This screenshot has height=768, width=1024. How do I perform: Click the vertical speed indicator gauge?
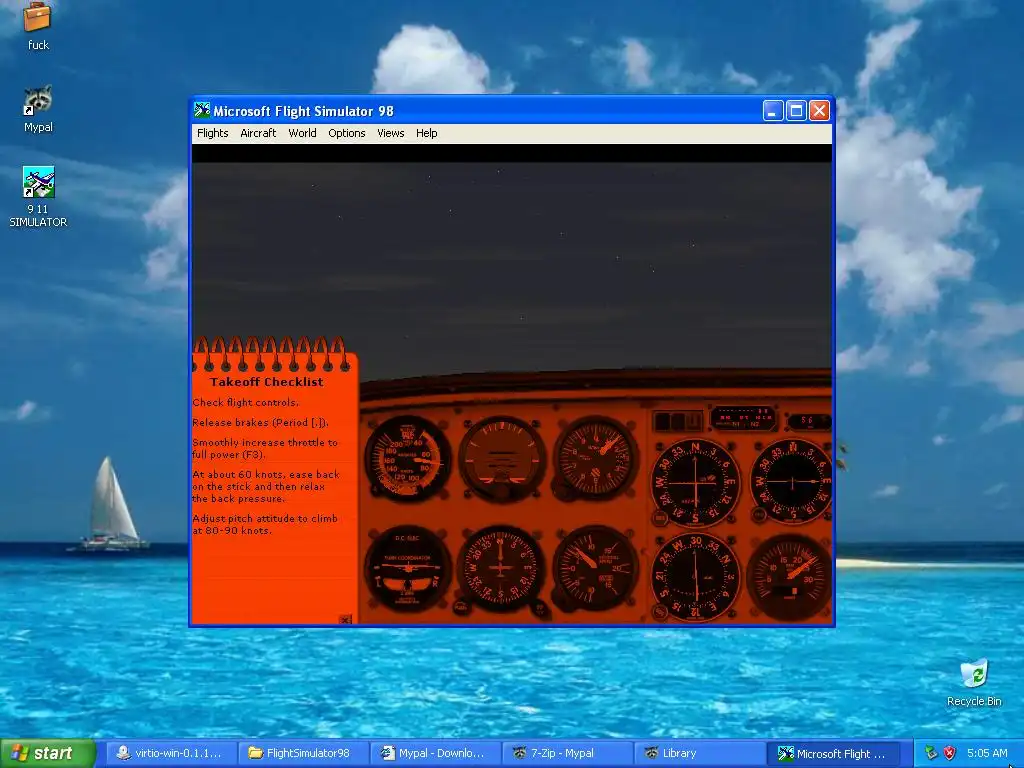595,568
